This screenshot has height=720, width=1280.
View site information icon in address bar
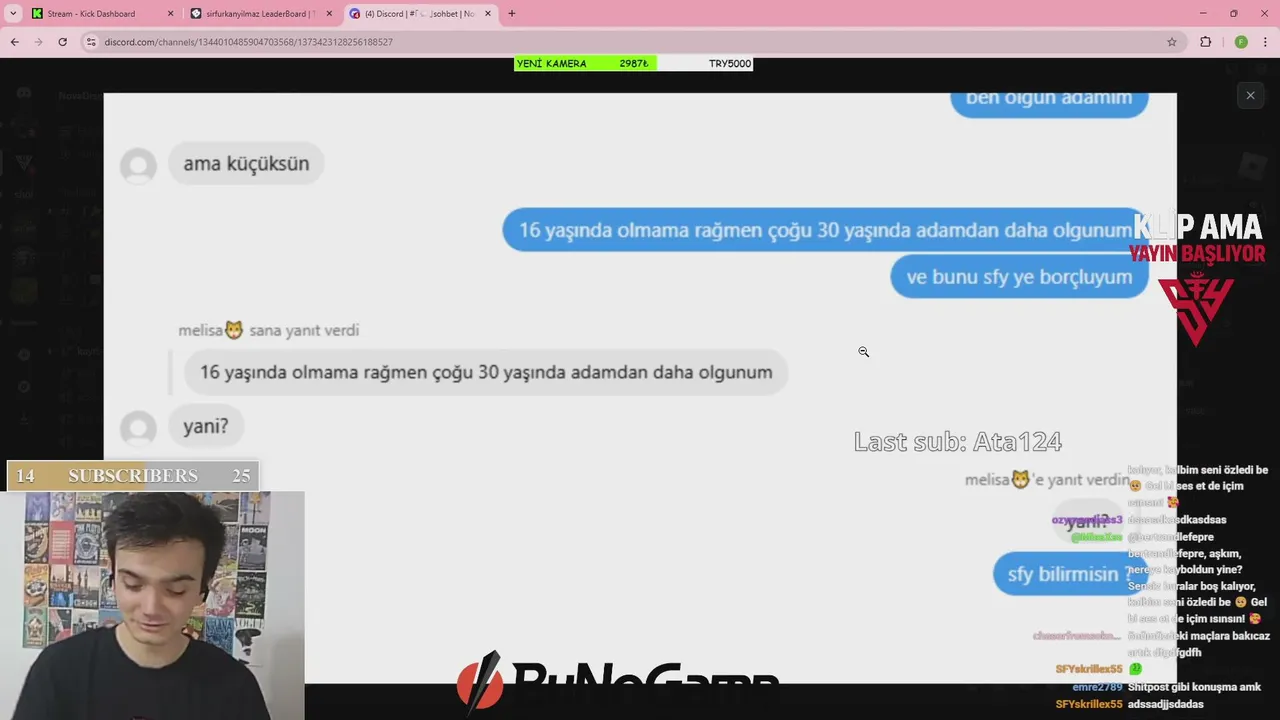pos(91,42)
